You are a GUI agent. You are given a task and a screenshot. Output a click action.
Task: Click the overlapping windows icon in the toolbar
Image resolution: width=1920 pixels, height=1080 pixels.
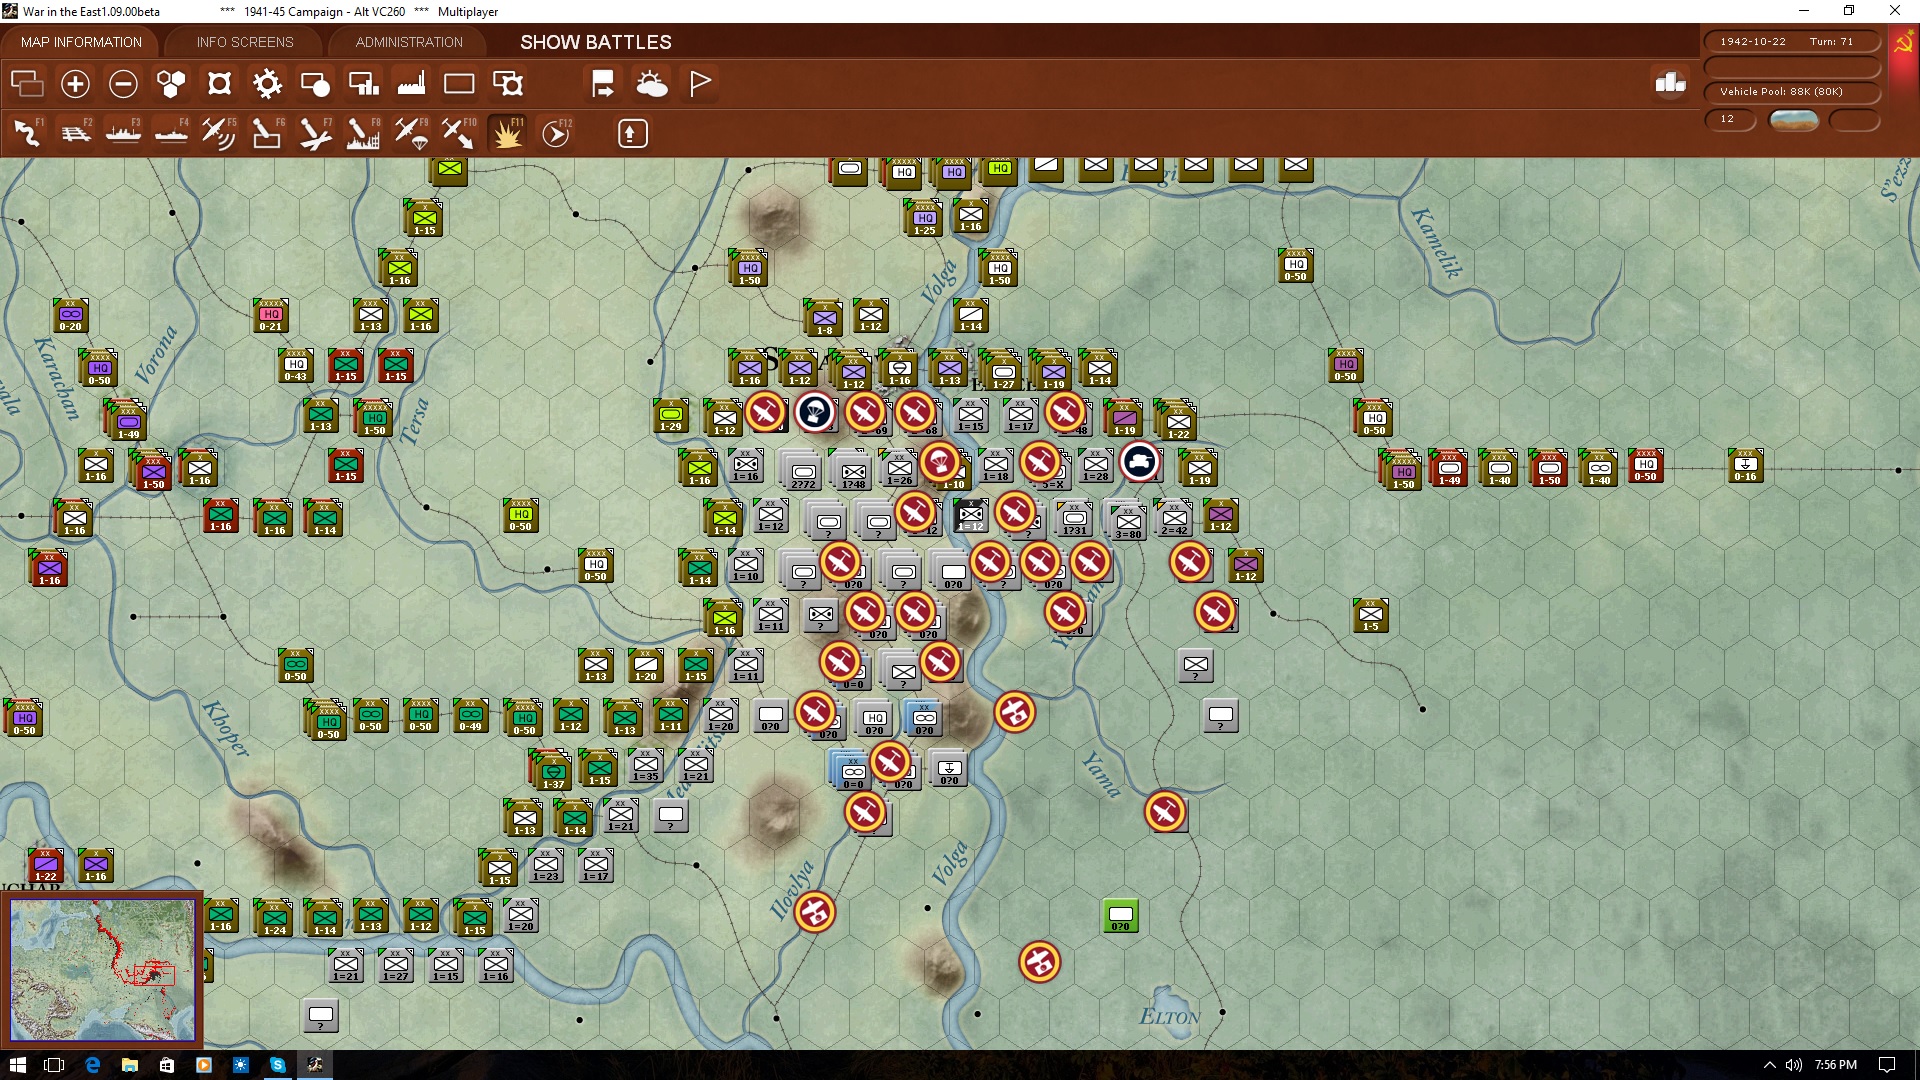pyautogui.click(x=27, y=84)
